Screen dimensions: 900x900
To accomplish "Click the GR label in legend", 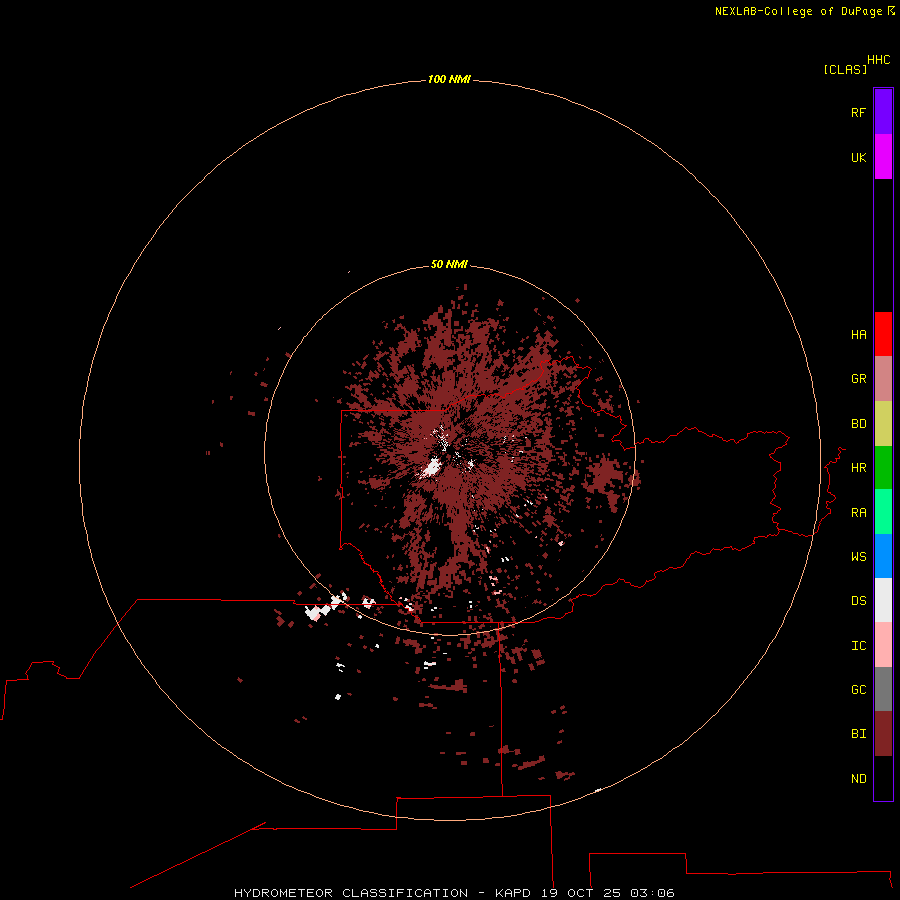I will click(x=858, y=379).
